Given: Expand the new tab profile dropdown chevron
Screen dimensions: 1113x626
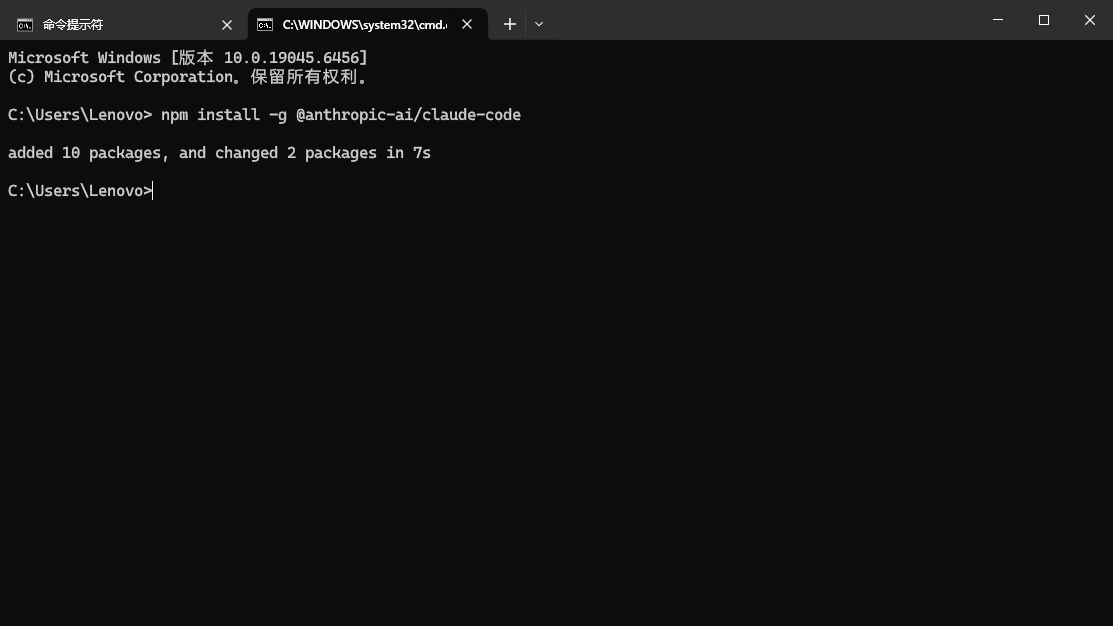Looking at the screenshot, I should [539, 24].
